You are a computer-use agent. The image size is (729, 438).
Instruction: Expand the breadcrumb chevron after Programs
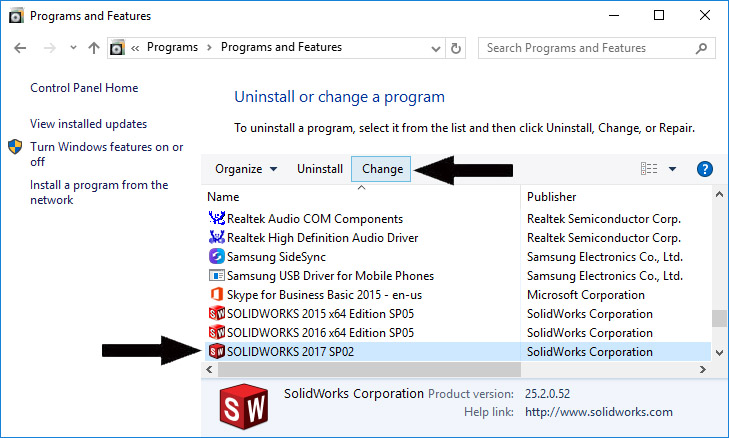[209, 48]
